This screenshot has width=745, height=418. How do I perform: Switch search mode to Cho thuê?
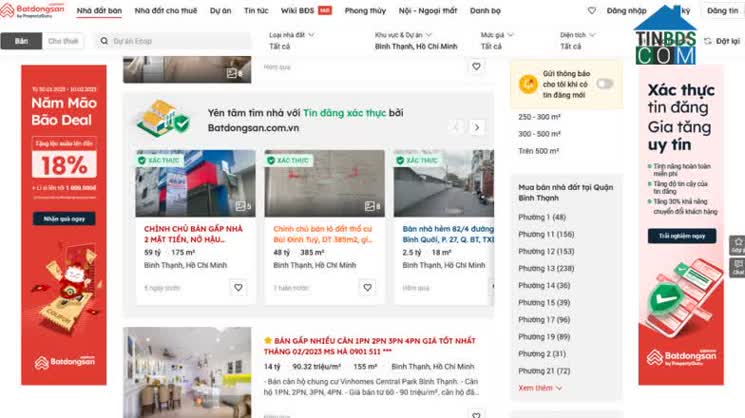click(63, 41)
